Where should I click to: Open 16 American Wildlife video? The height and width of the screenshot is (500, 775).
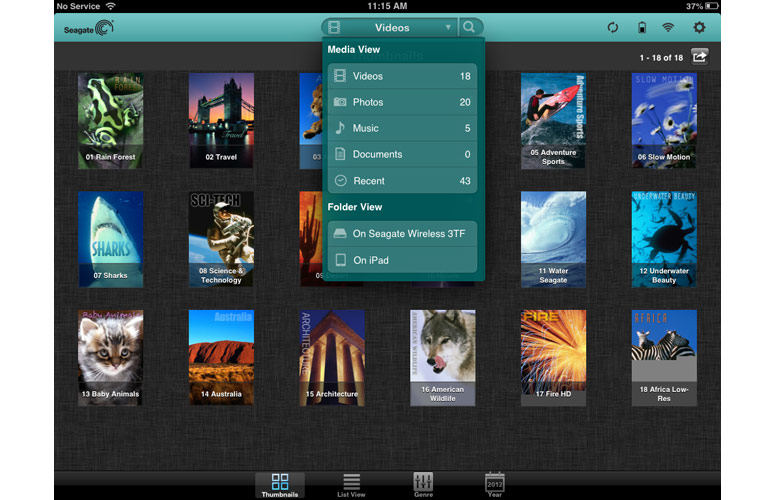[443, 358]
